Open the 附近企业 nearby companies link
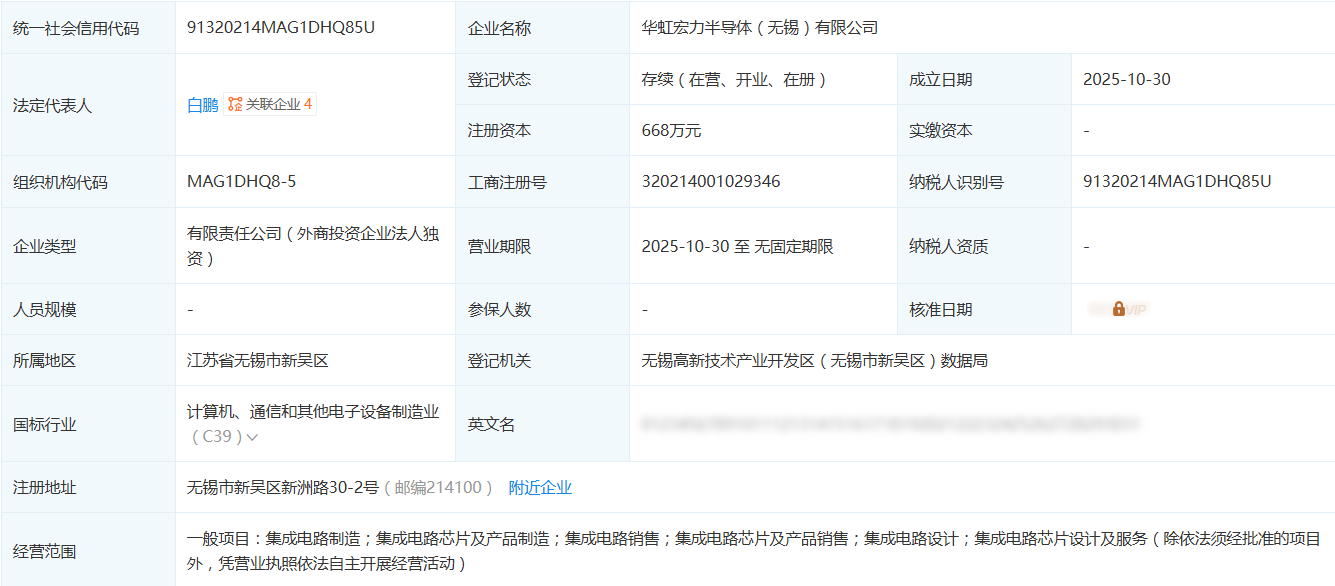Screen dimensions: 1335x586 click(x=540, y=487)
